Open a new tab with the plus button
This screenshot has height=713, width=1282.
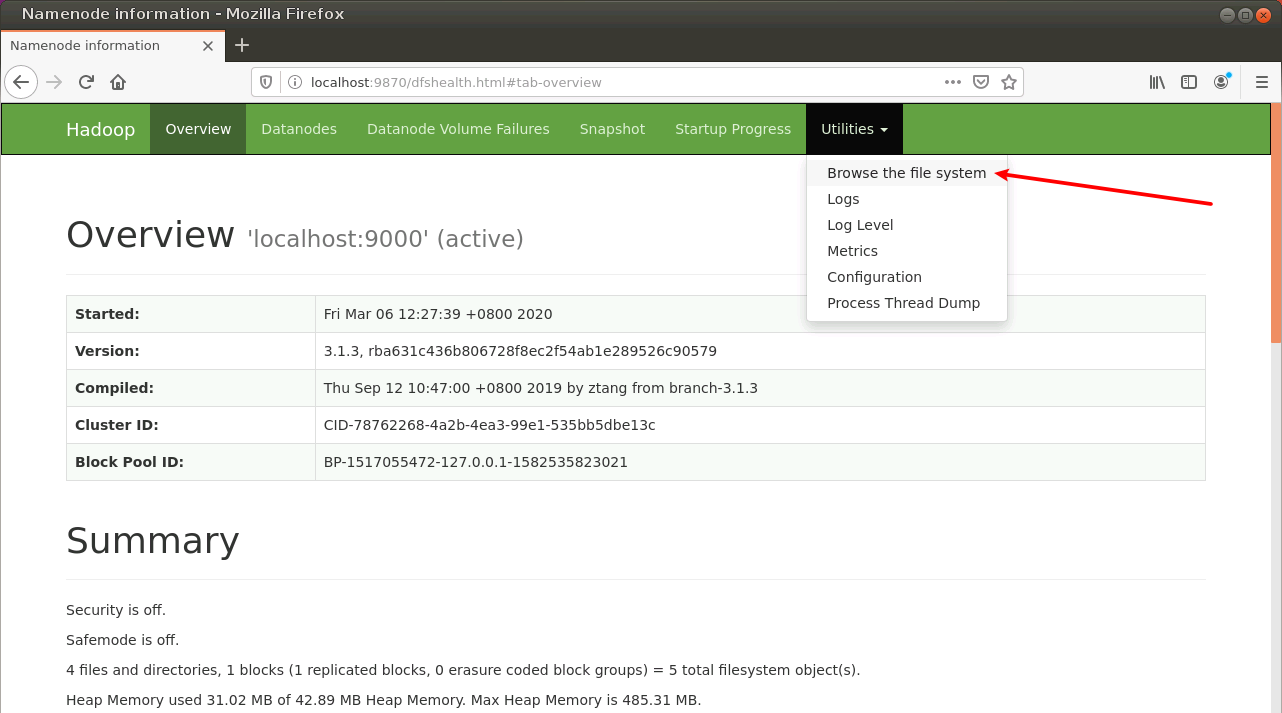(241, 45)
